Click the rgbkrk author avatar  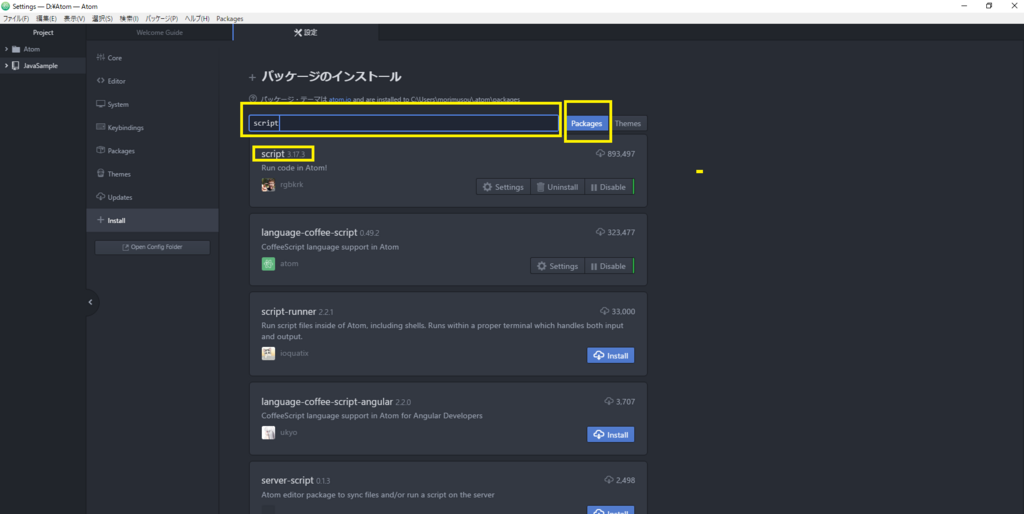coord(268,185)
